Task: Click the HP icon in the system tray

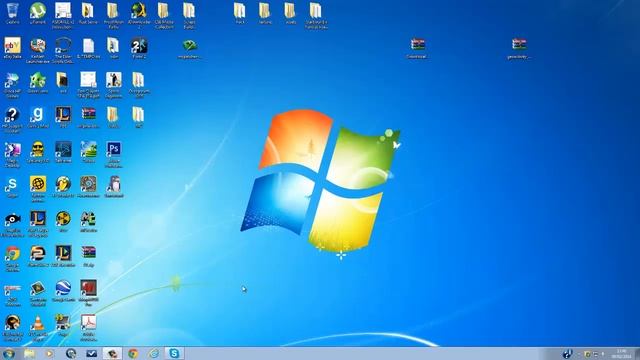Action: 567,354
